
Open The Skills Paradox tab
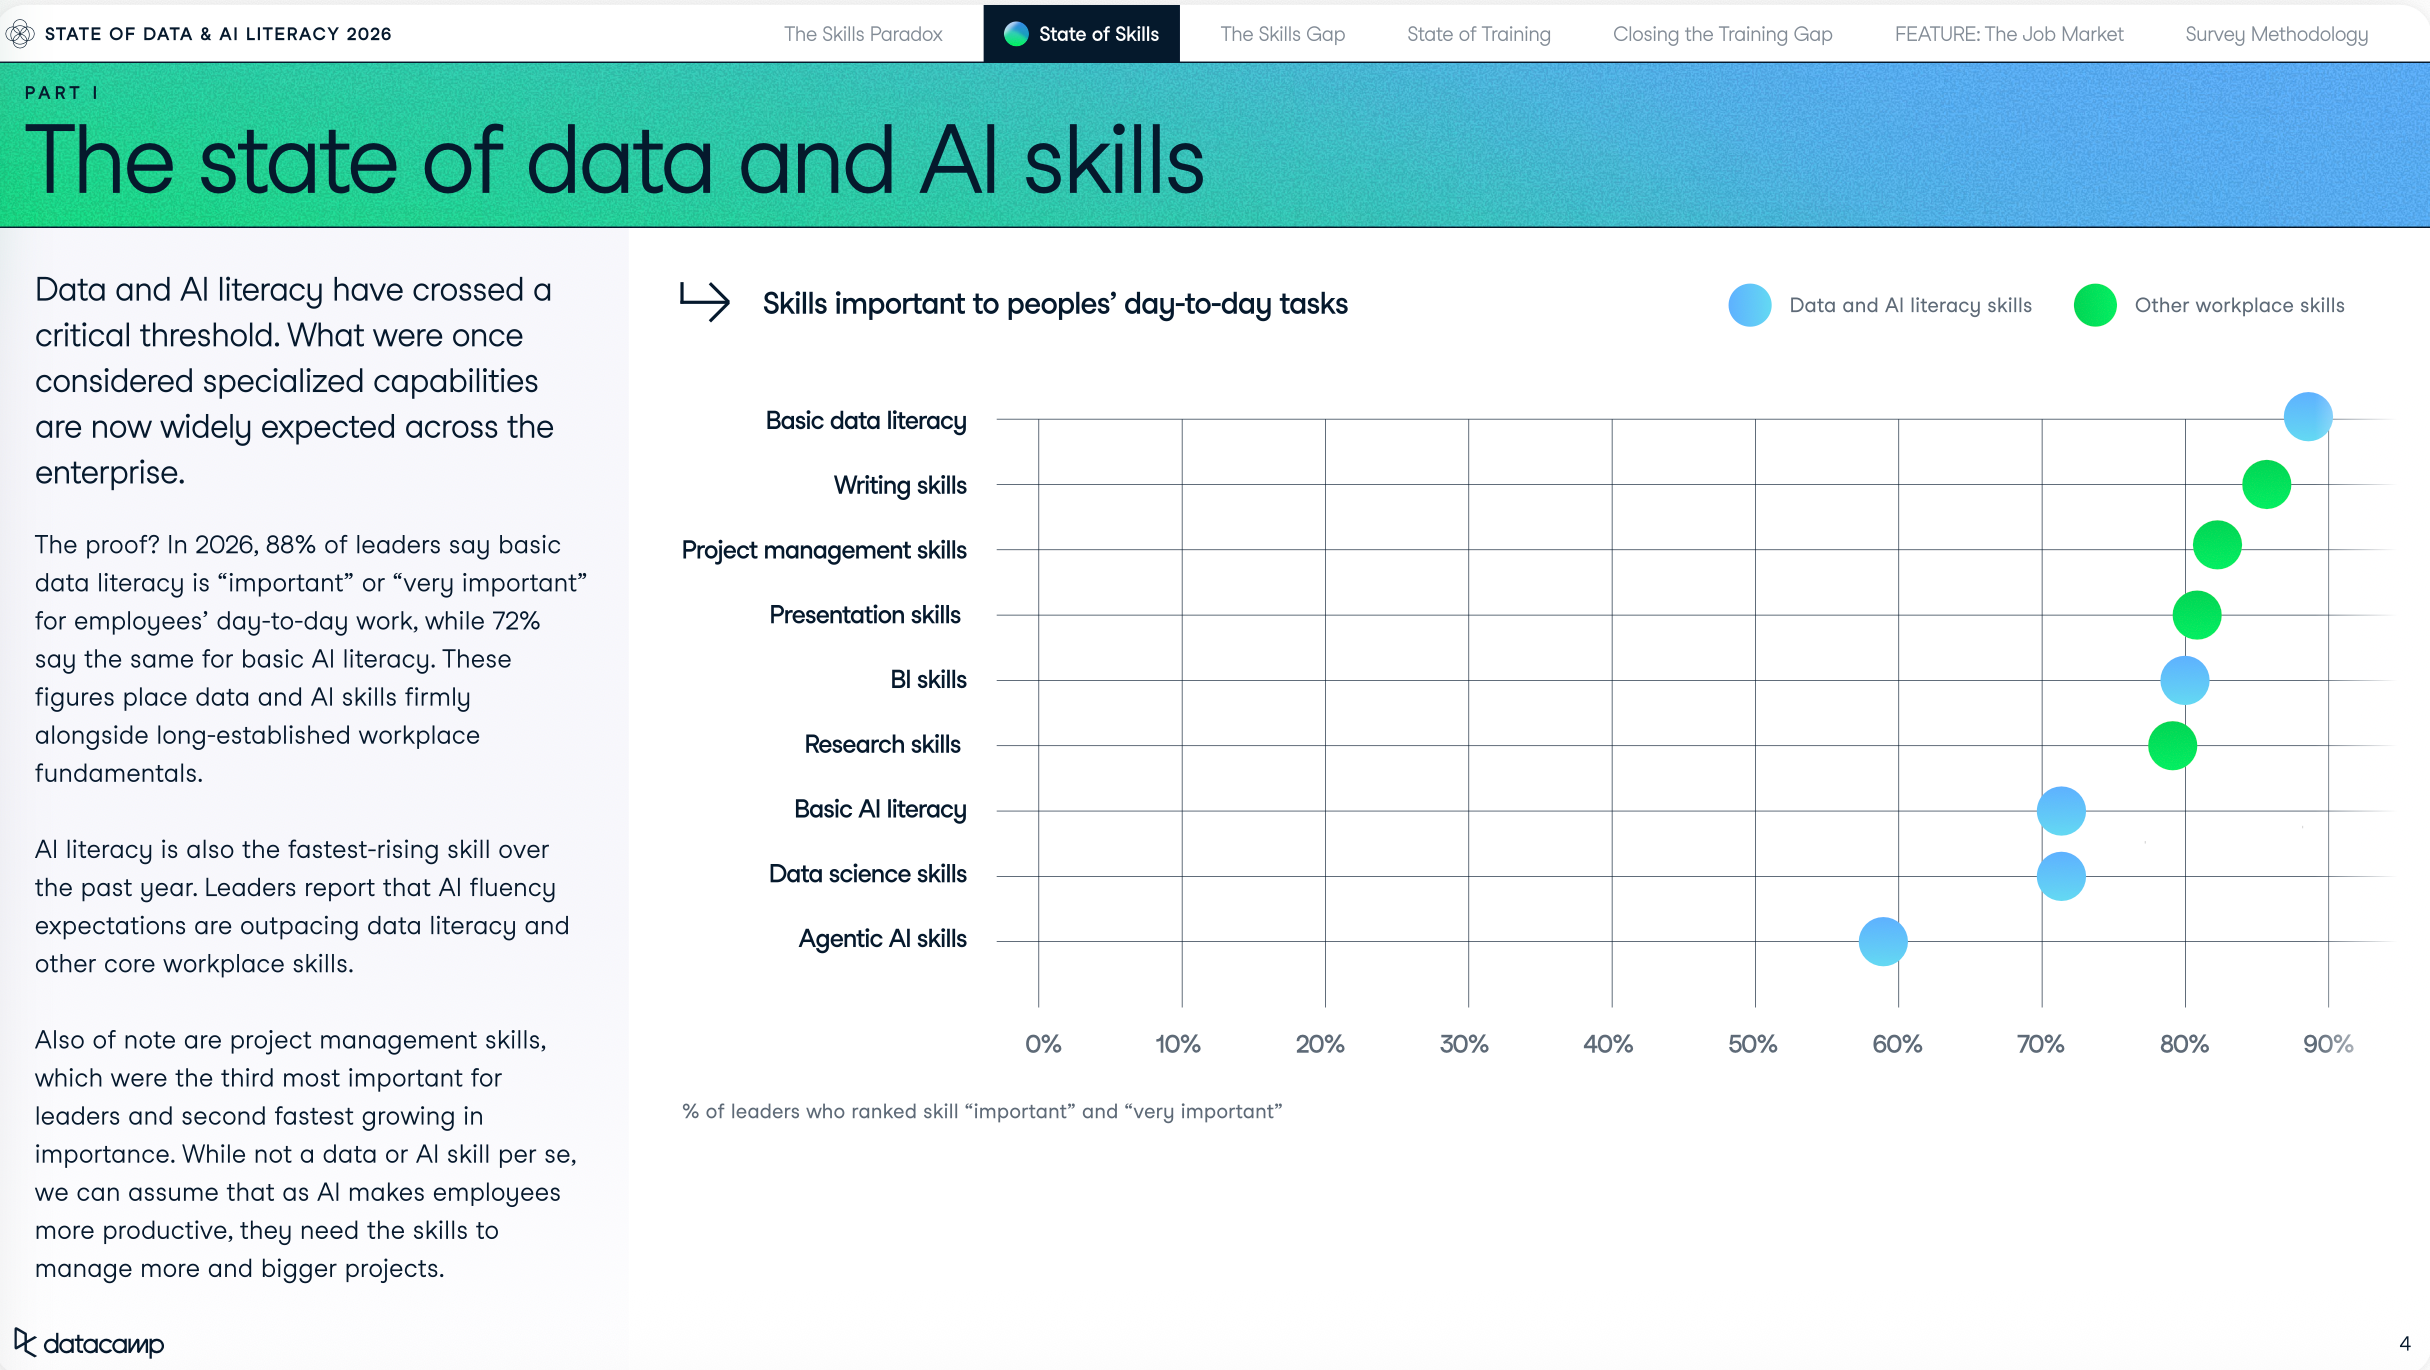(863, 34)
